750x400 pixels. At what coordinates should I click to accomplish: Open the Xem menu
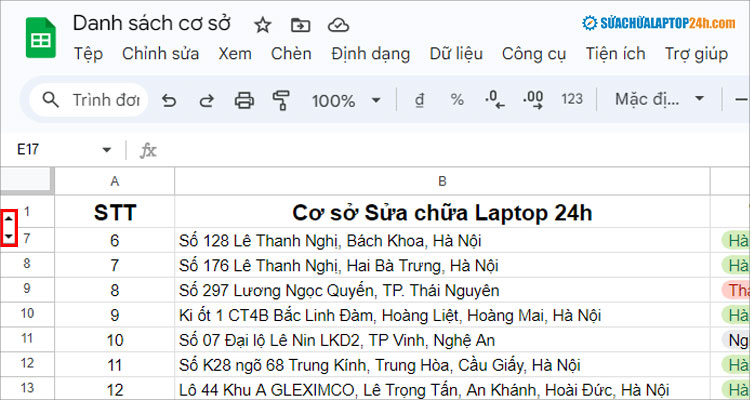click(235, 54)
